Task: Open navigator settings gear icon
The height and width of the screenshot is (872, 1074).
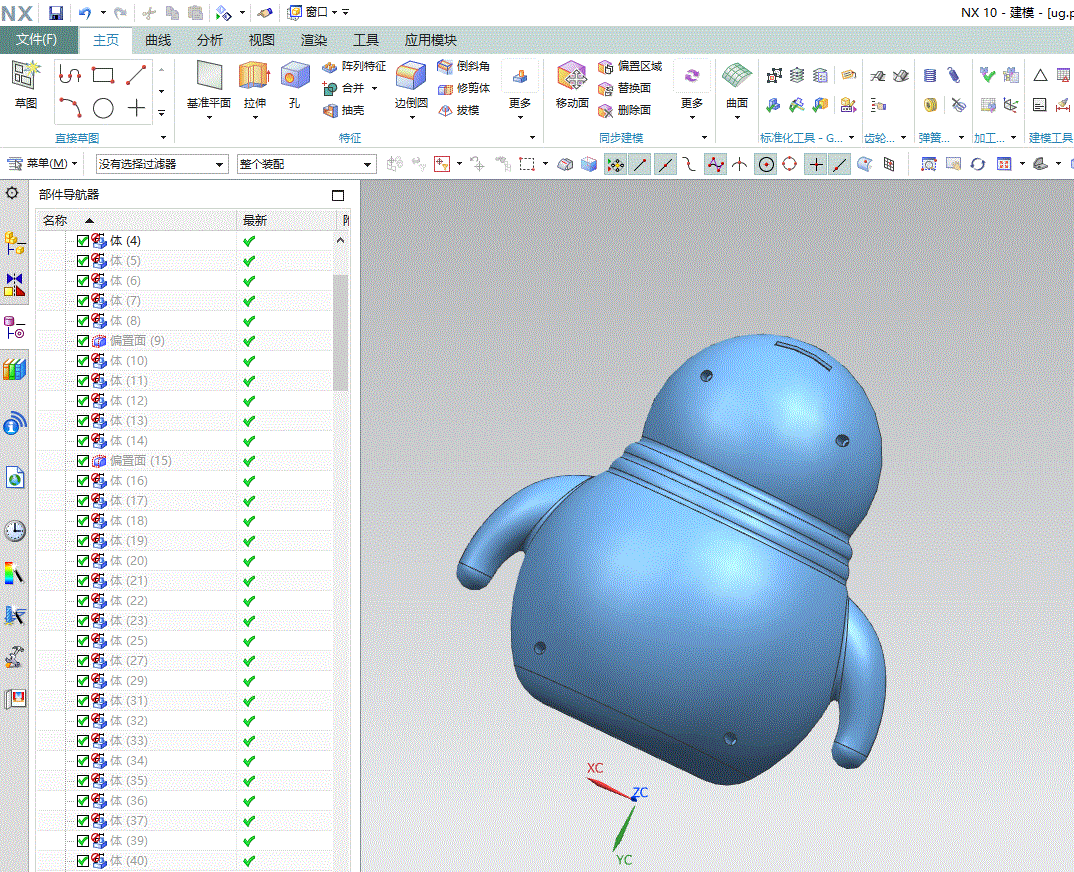Action: [x=12, y=193]
